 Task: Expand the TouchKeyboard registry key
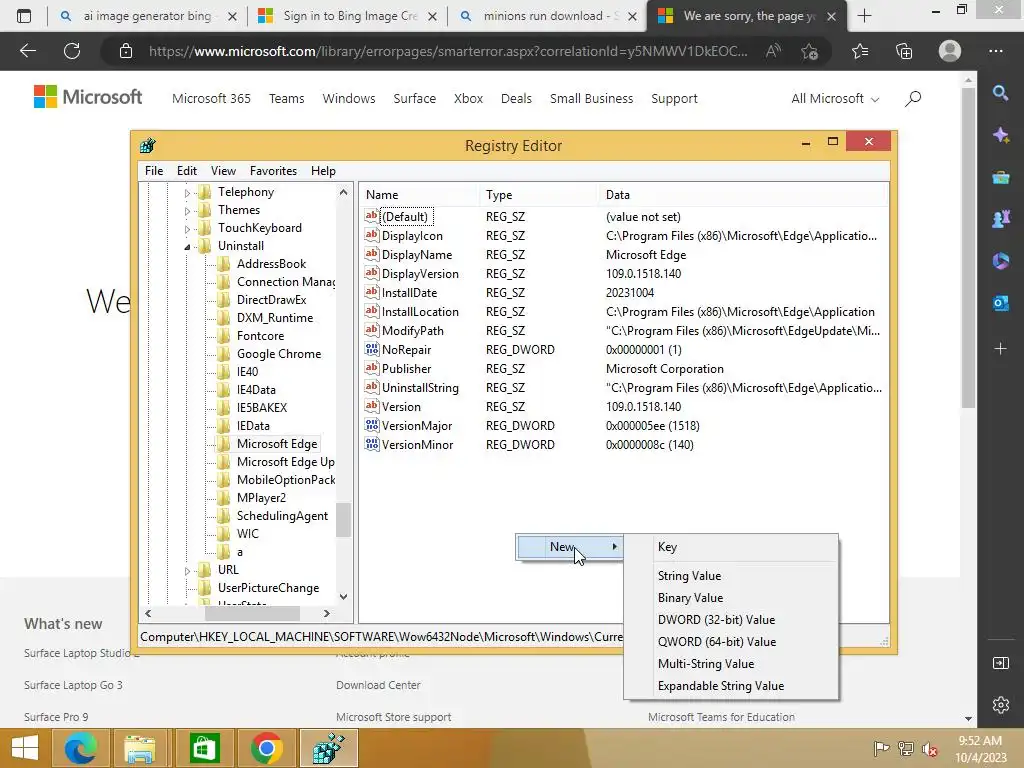point(187,229)
